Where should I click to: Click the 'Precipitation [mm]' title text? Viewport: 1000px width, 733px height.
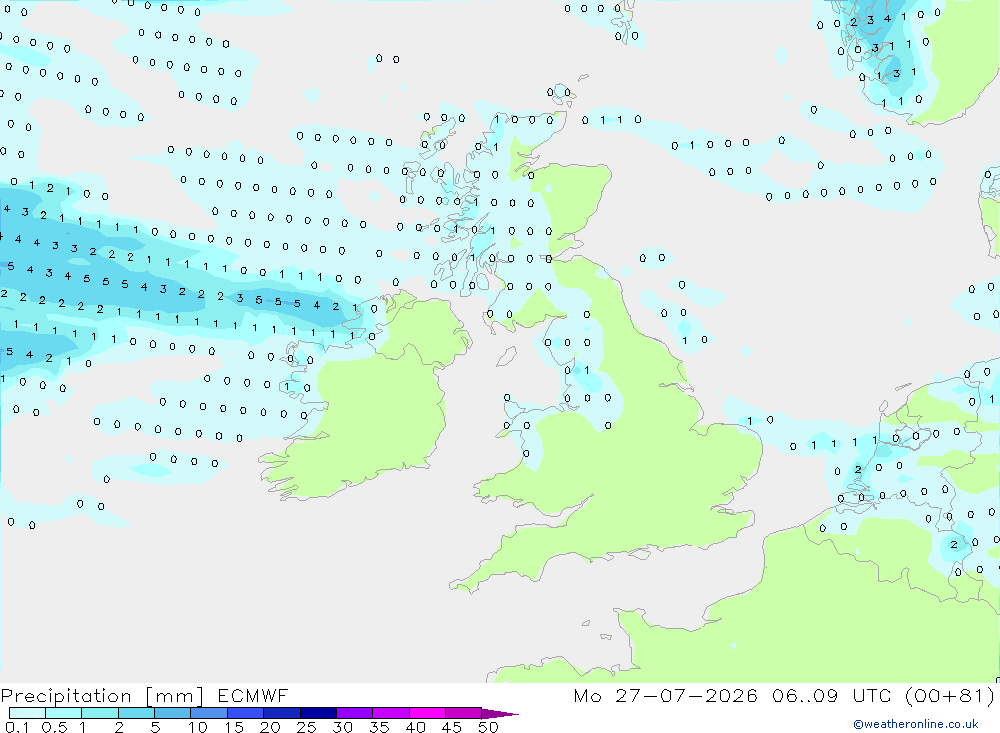pyautogui.click(x=102, y=696)
